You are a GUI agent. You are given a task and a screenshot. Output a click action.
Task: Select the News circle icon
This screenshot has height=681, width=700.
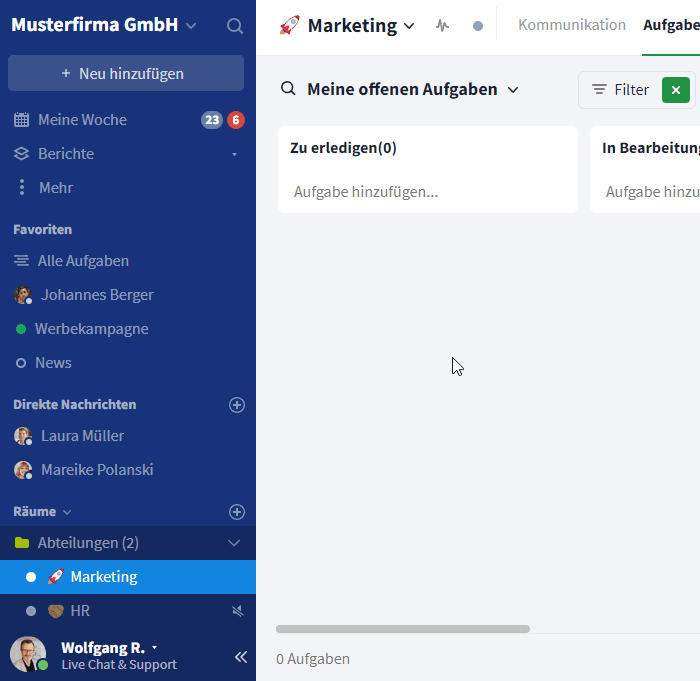point(21,363)
